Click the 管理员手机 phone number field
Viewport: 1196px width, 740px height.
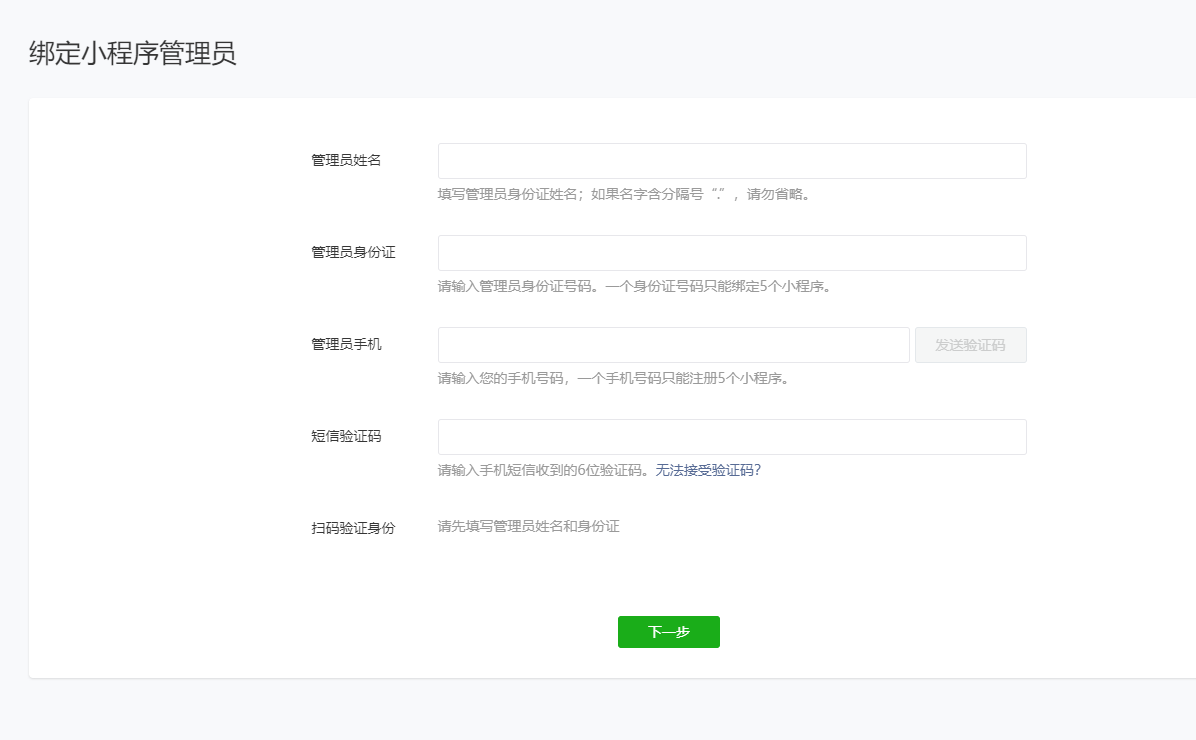(x=673, y=345)
